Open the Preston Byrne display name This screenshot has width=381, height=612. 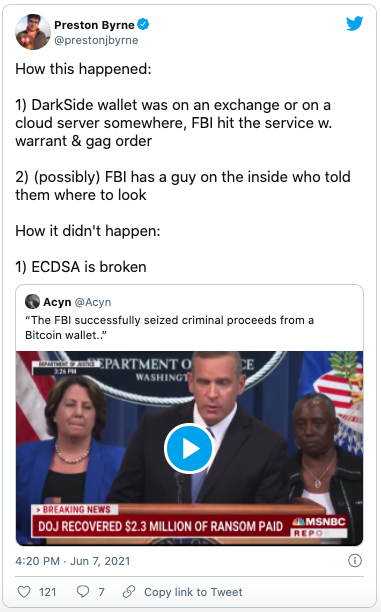point(94,25)
